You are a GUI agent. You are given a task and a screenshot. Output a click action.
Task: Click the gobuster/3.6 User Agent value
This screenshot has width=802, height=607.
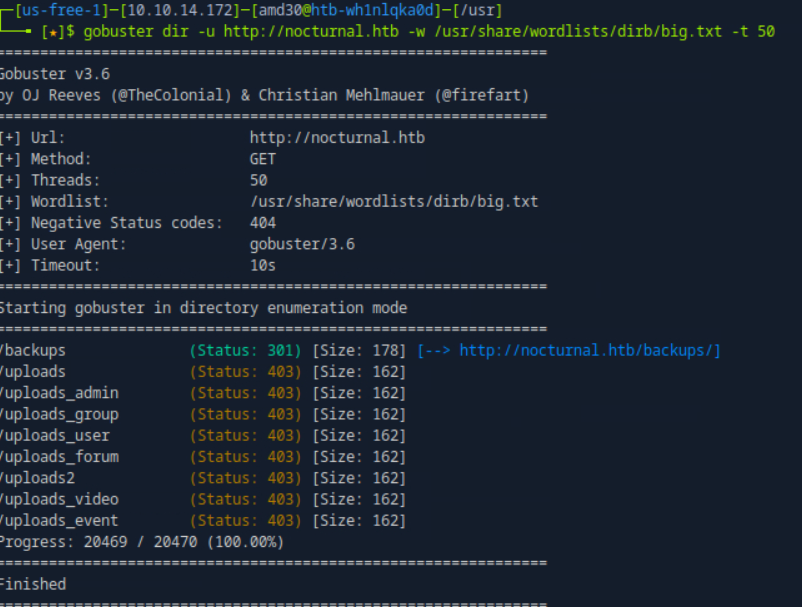point(302,244)
